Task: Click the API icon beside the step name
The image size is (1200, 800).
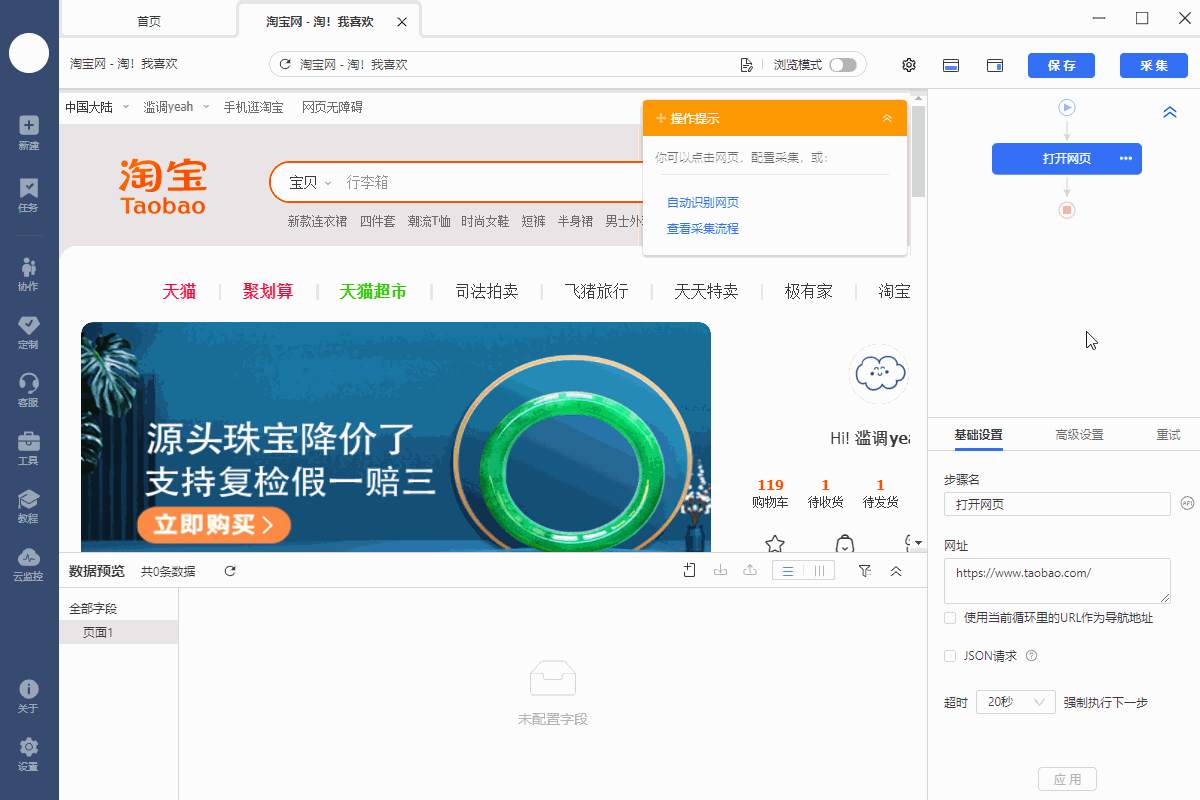Action: click(1188, 503)
